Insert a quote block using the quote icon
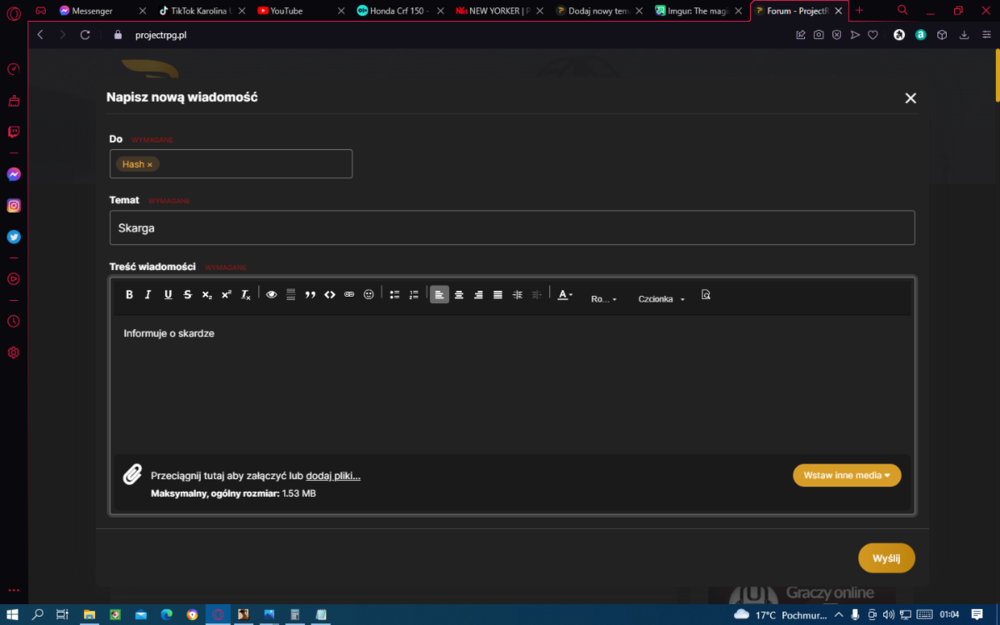 point(310,295)
